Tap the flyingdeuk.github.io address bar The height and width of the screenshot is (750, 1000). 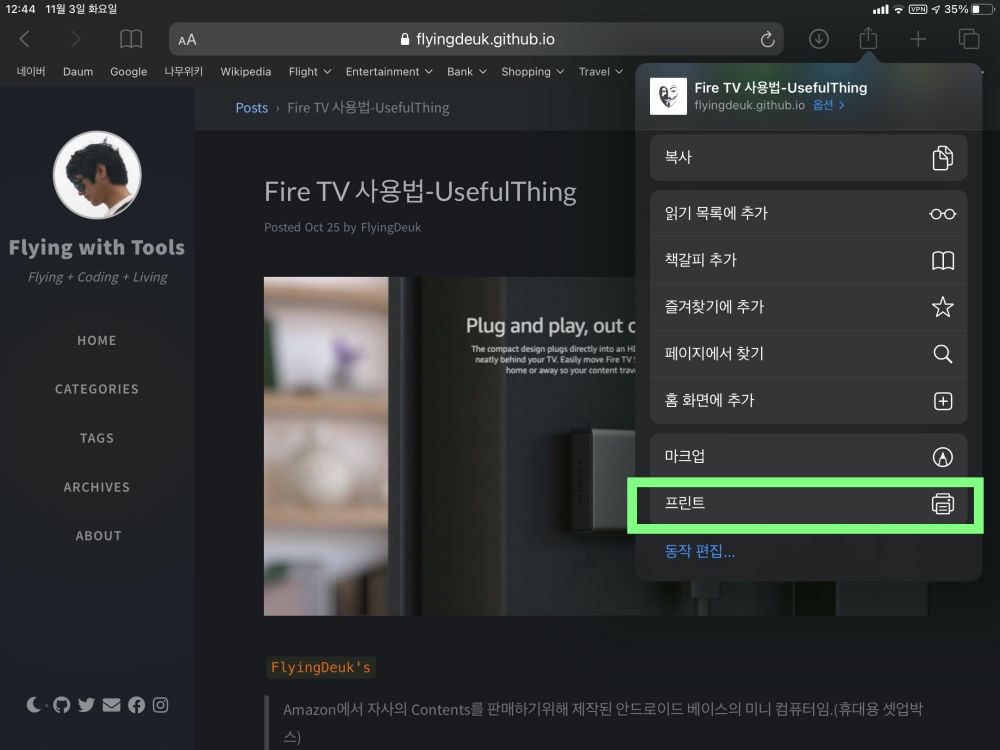[476, 40]
